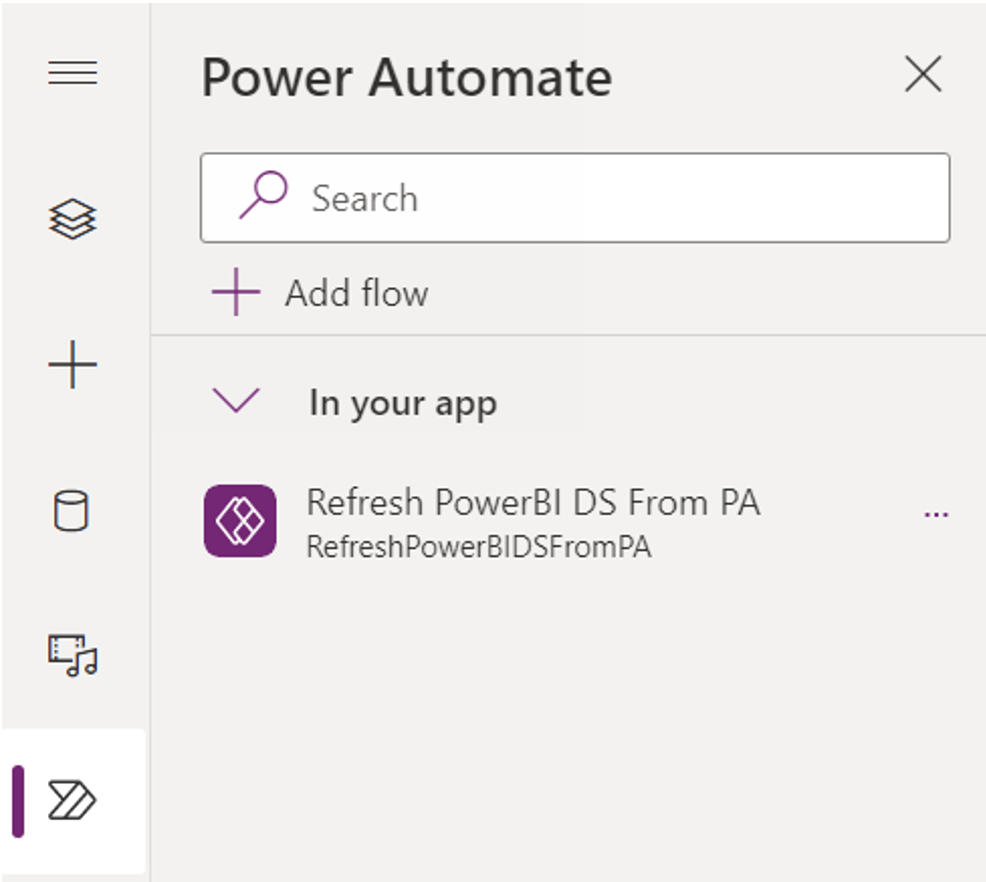Open the Data pane cylinder icon
This screenshot has width=986, height=882.
click(72, 511)
